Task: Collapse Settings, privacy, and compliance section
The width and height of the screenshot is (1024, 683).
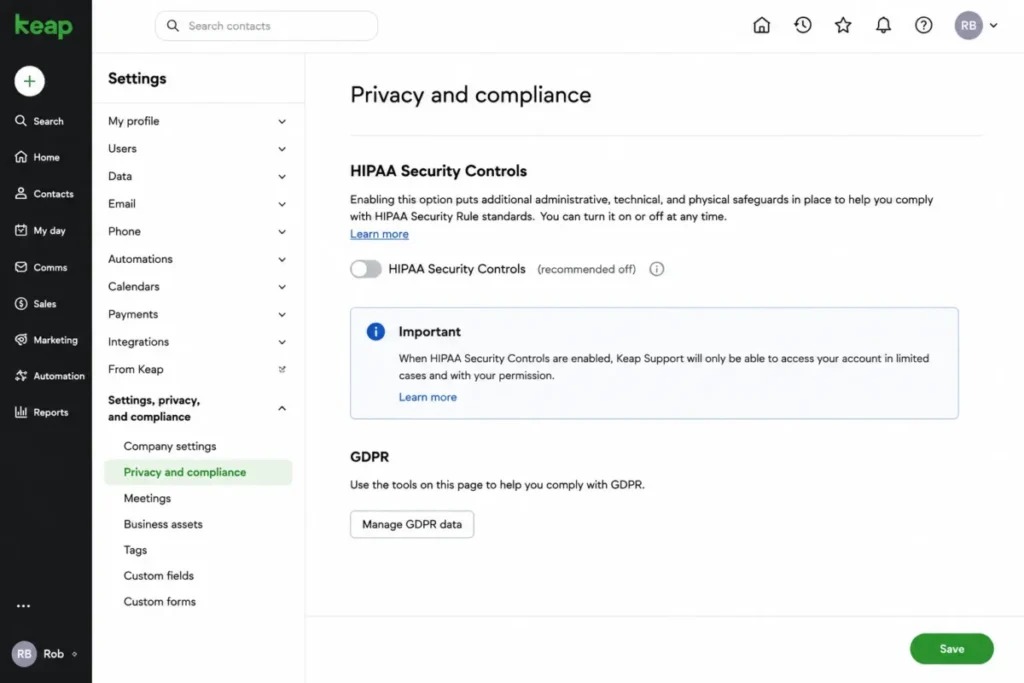Action: click(x=198, y=408)
